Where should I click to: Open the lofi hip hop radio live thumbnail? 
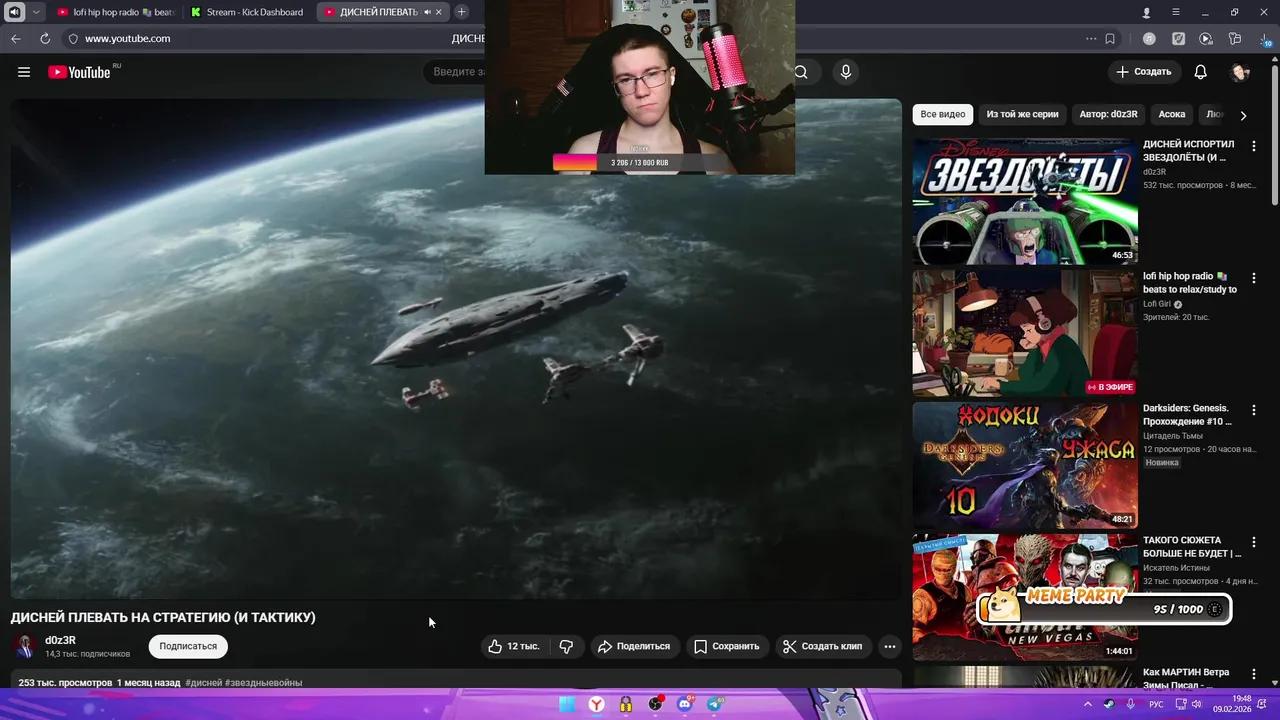pyautogui.click(x=1025, y=333)
